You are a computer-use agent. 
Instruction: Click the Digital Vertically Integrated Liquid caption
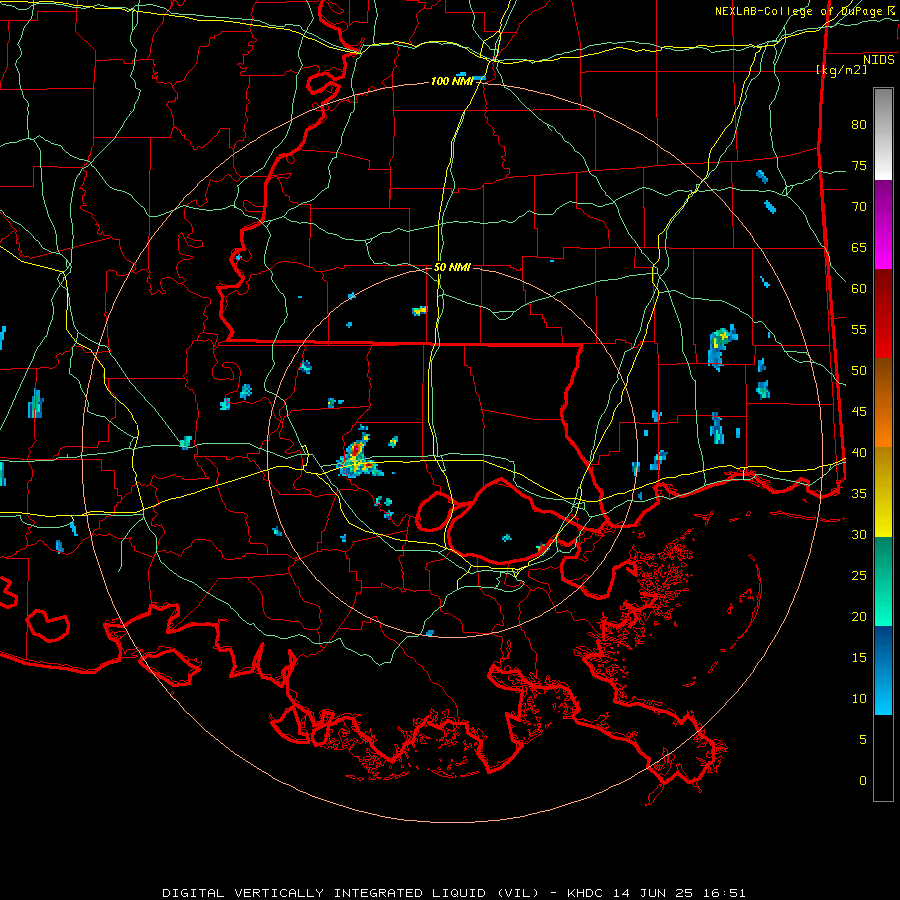tap(350, 893)
